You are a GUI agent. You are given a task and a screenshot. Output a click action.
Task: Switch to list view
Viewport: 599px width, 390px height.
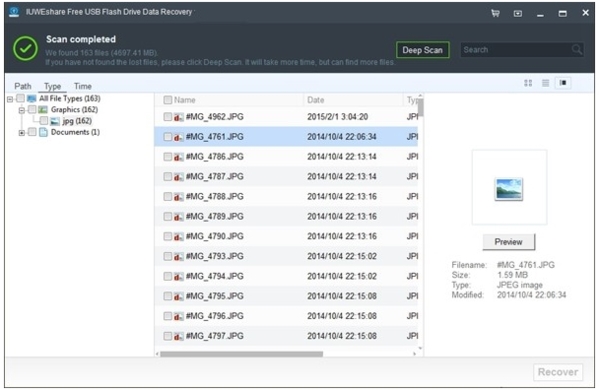coord(546,83)
